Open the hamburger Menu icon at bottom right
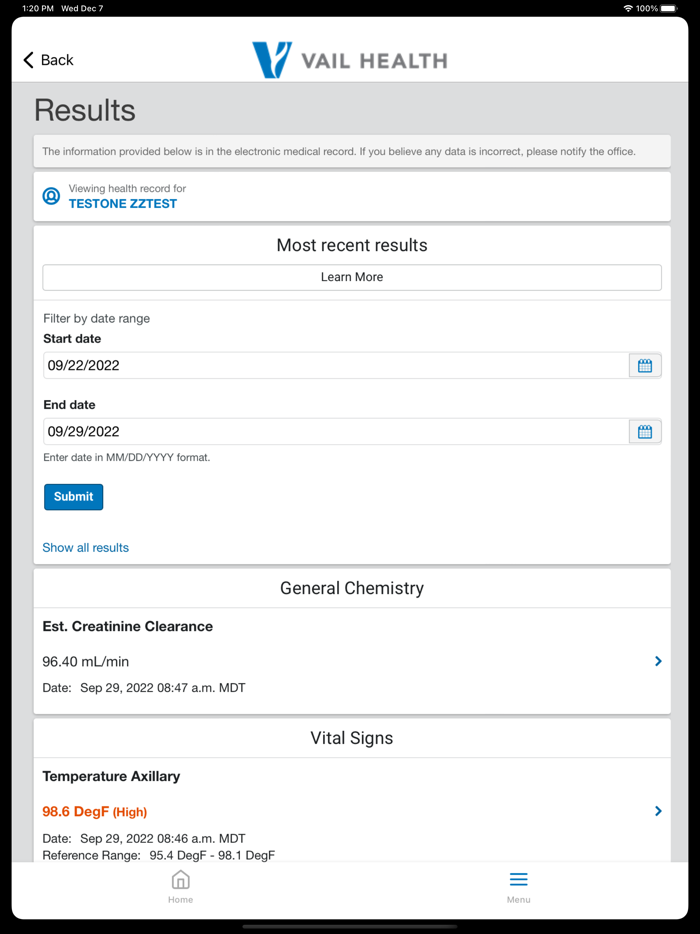700x934 pixels. 518,879
